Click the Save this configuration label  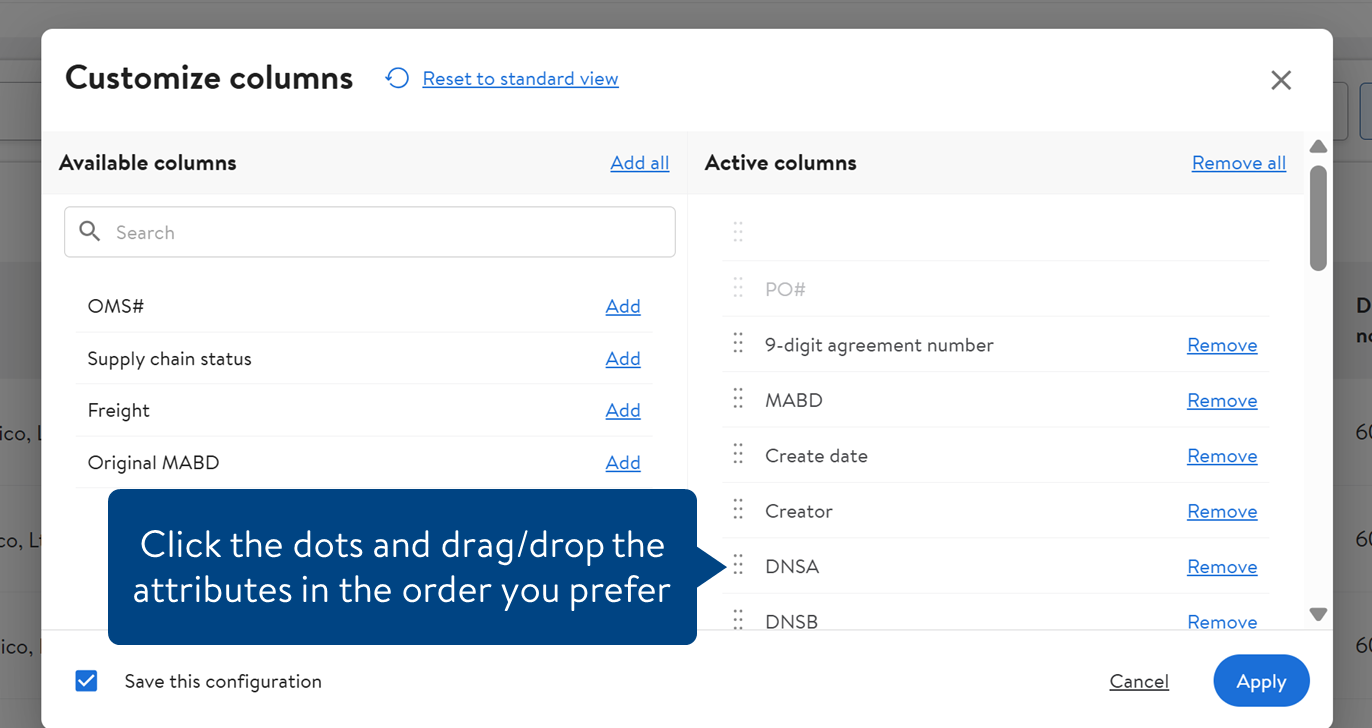tap(223, 681)
